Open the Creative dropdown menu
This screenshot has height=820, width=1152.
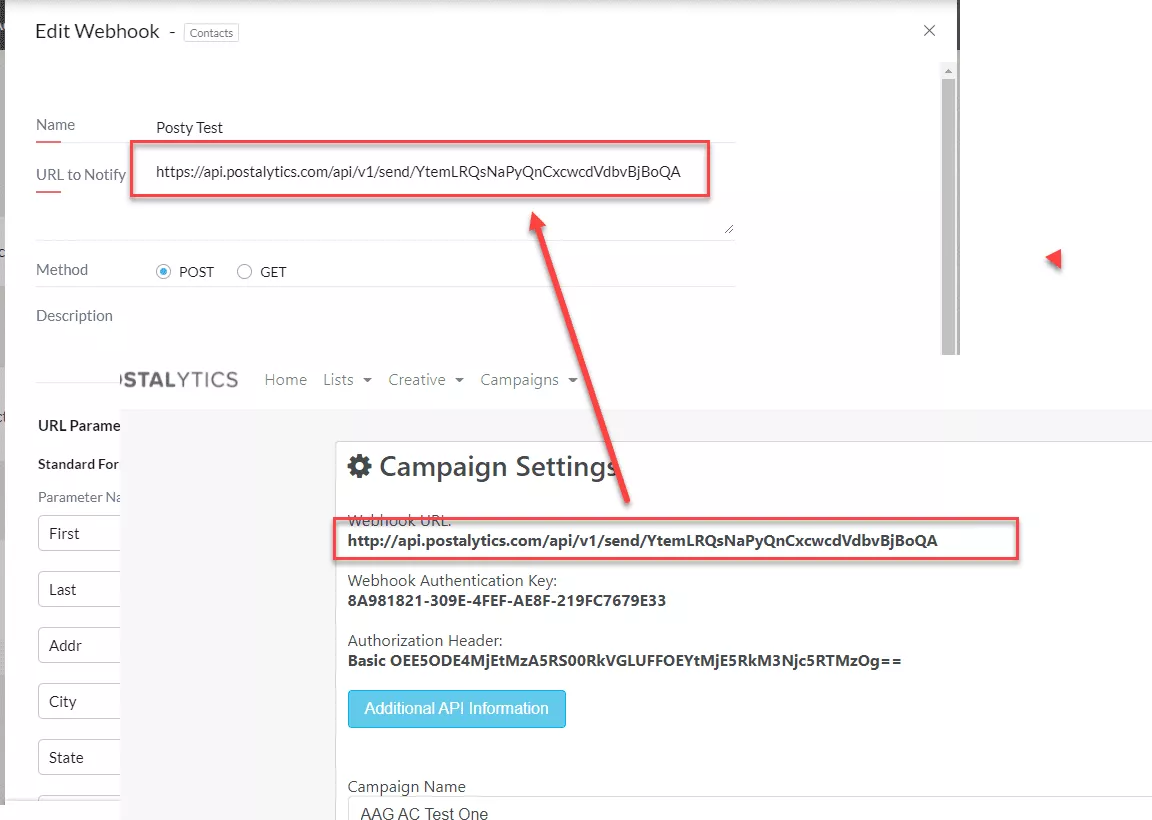pos(426,380)
